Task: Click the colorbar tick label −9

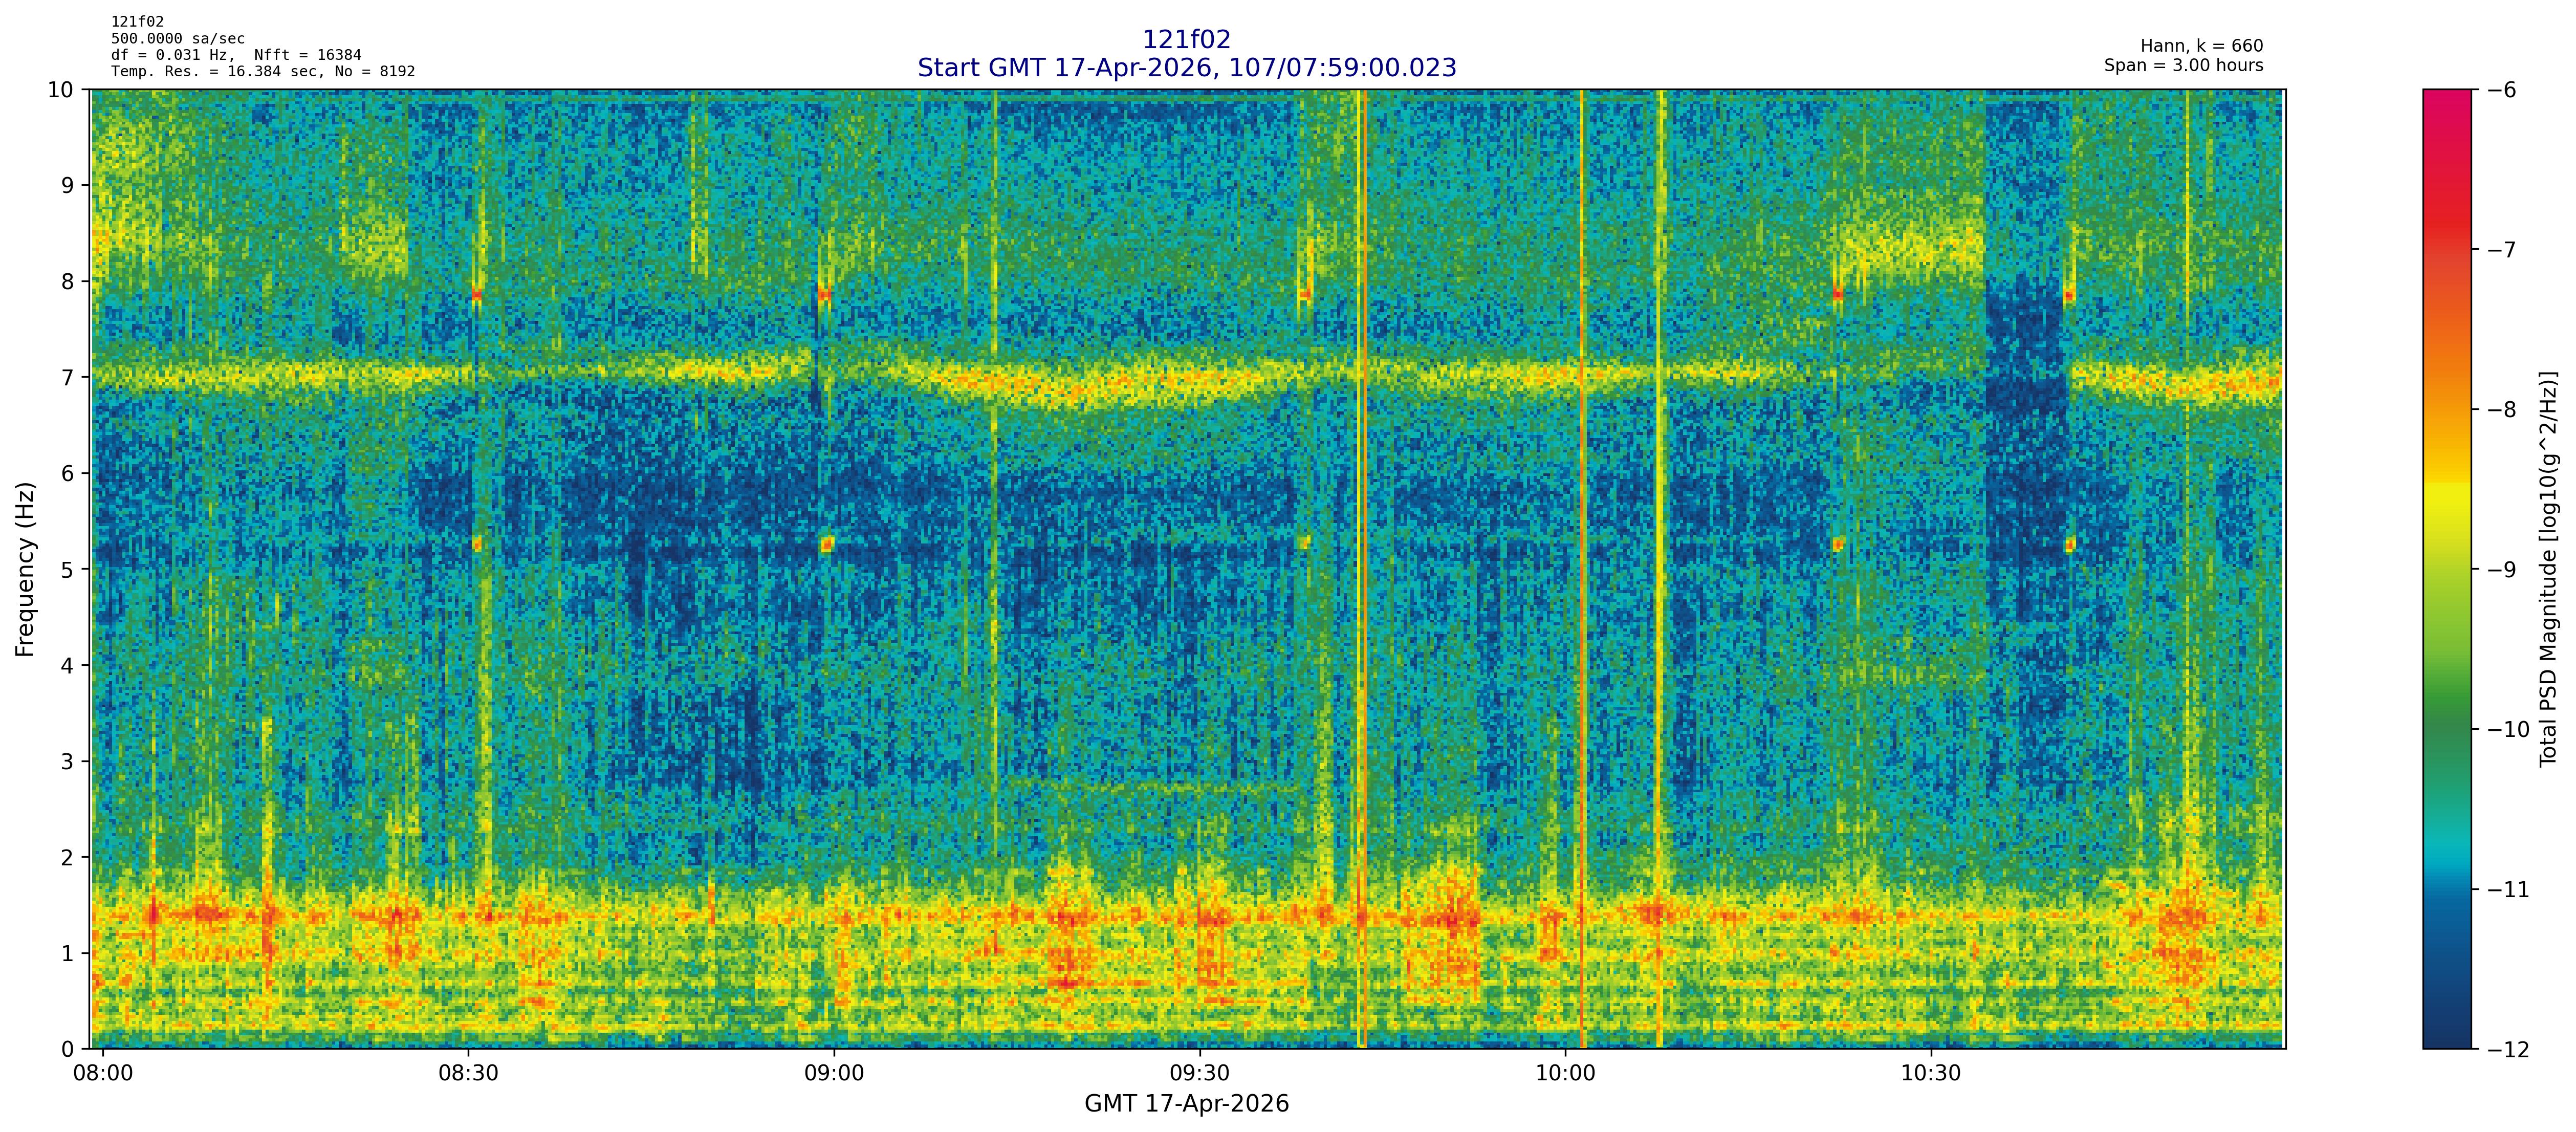Action: 2502,570
